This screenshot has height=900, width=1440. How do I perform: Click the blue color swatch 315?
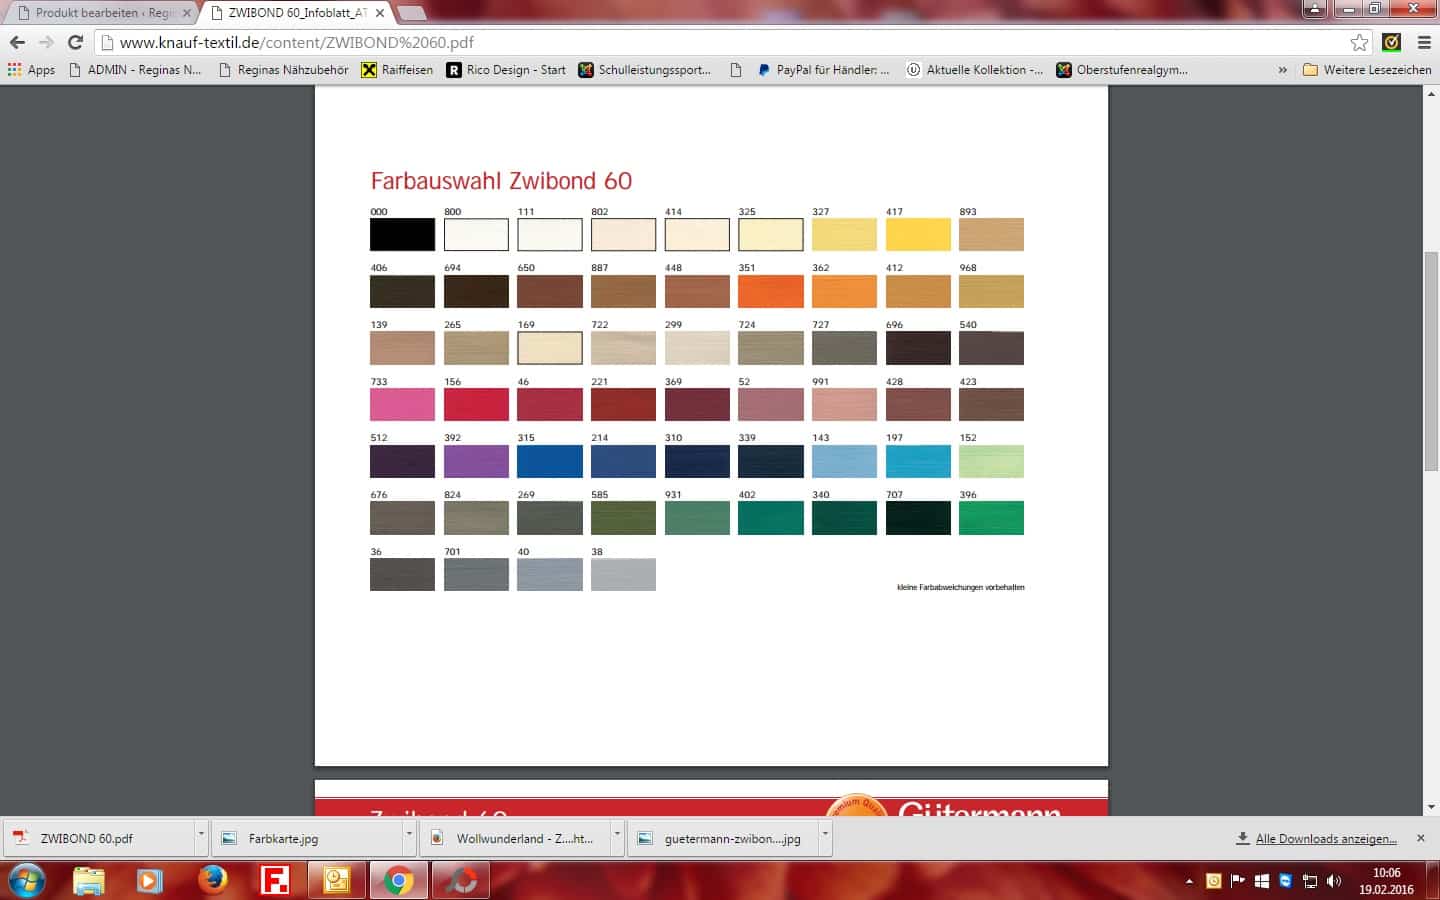(550, 461)
